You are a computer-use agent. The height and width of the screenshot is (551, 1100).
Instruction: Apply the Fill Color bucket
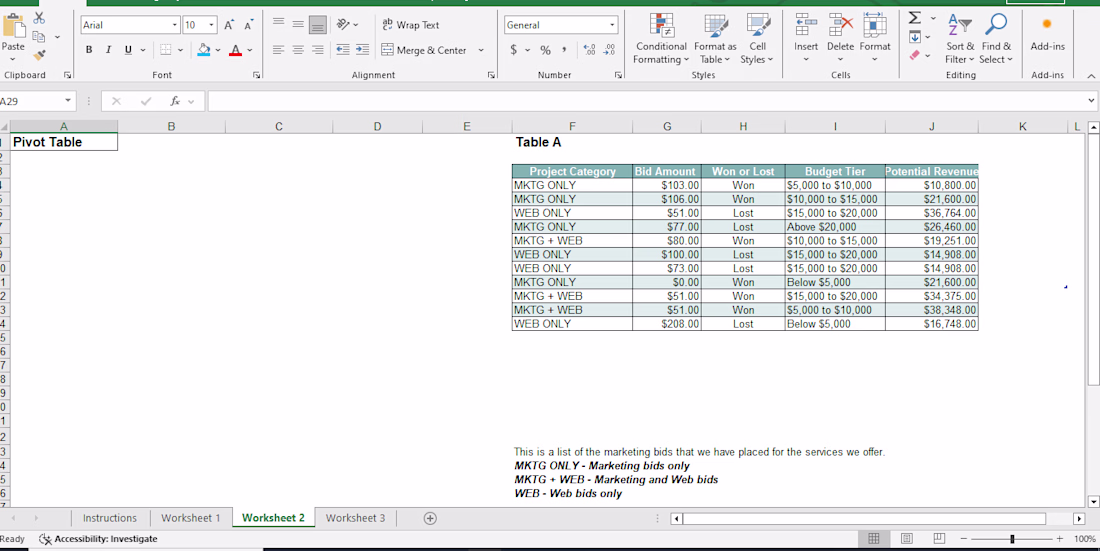click(x=204, y=50)
